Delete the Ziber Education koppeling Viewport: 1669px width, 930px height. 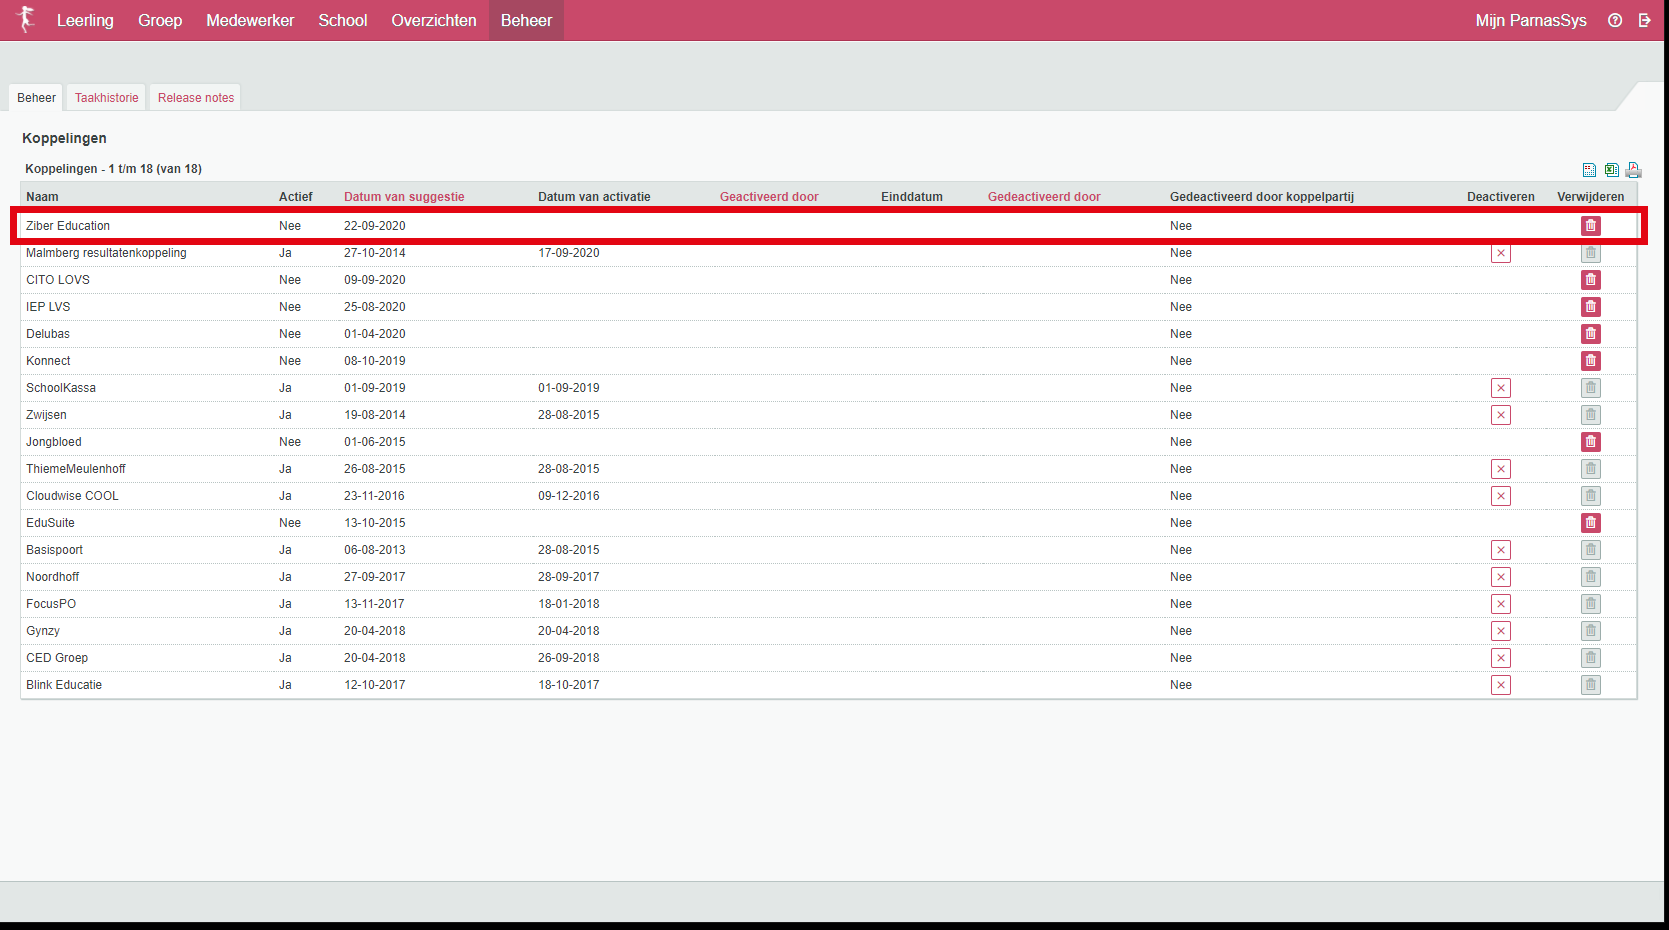(1590, 226)
